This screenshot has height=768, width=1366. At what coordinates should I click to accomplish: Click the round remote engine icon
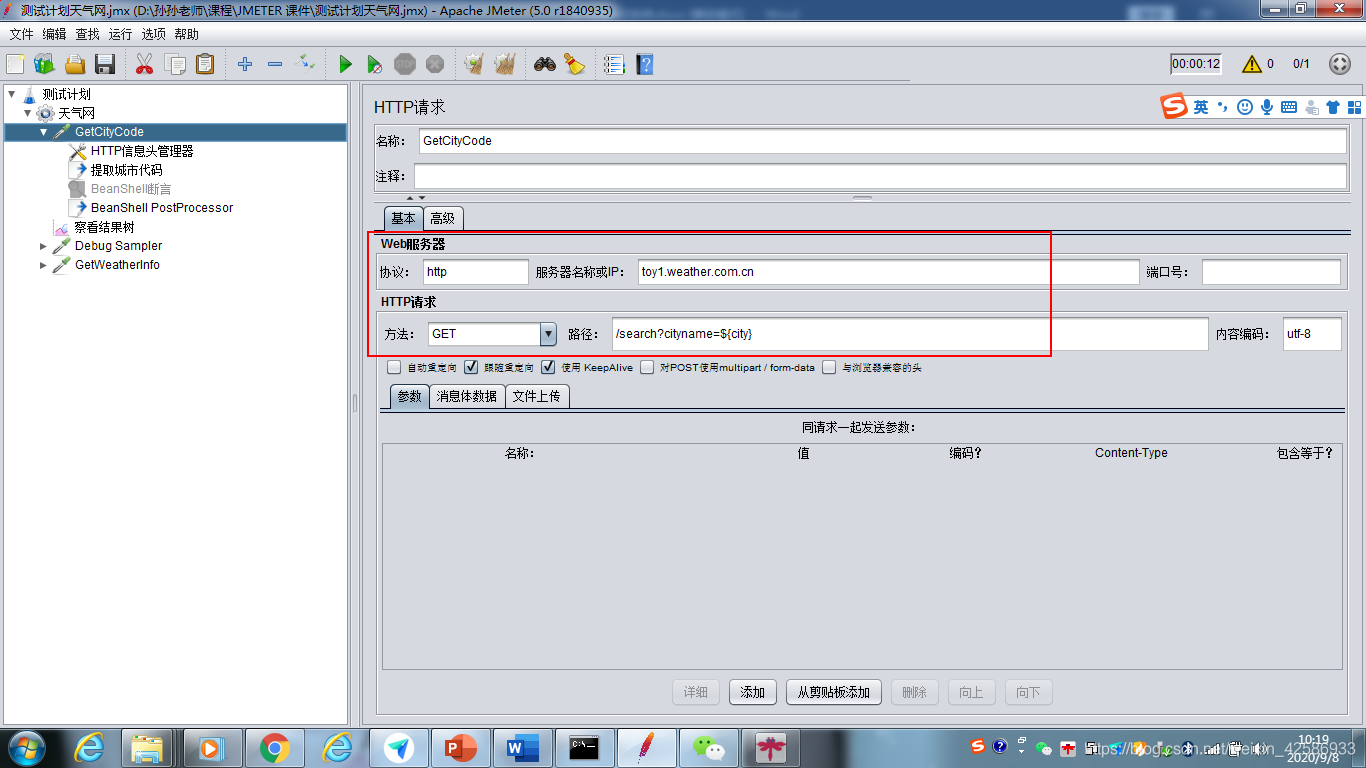pyautogui.click(x=1340, y=64)
